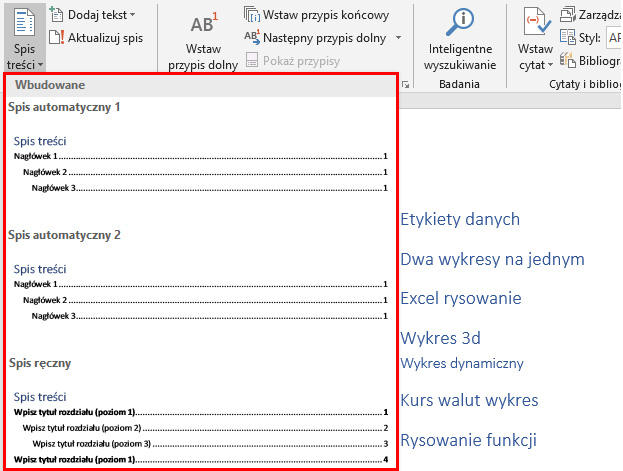Image resolution: width=623 pixels, height=471 pixels.
Task: Follow the Etykiety danych link
Action: pos(460,219)
